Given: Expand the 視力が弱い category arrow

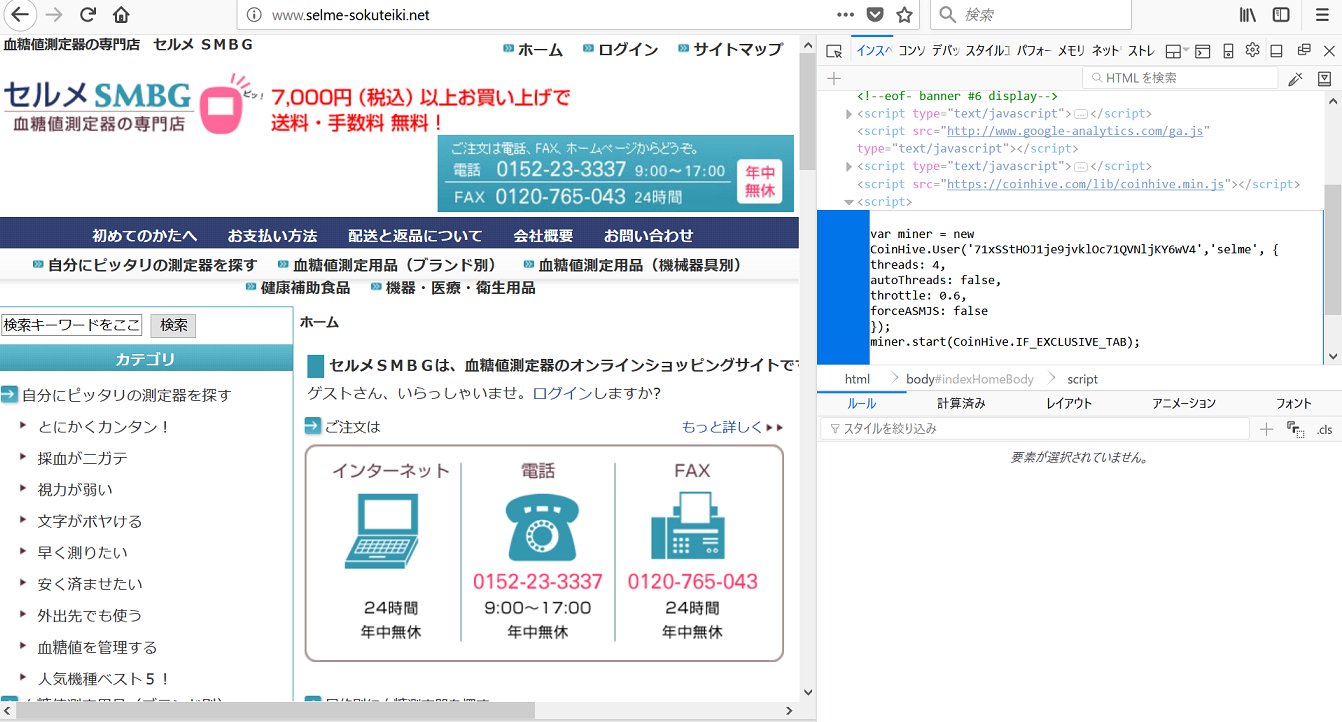Looking at the screenshot, I should click(x=24, y=489).
